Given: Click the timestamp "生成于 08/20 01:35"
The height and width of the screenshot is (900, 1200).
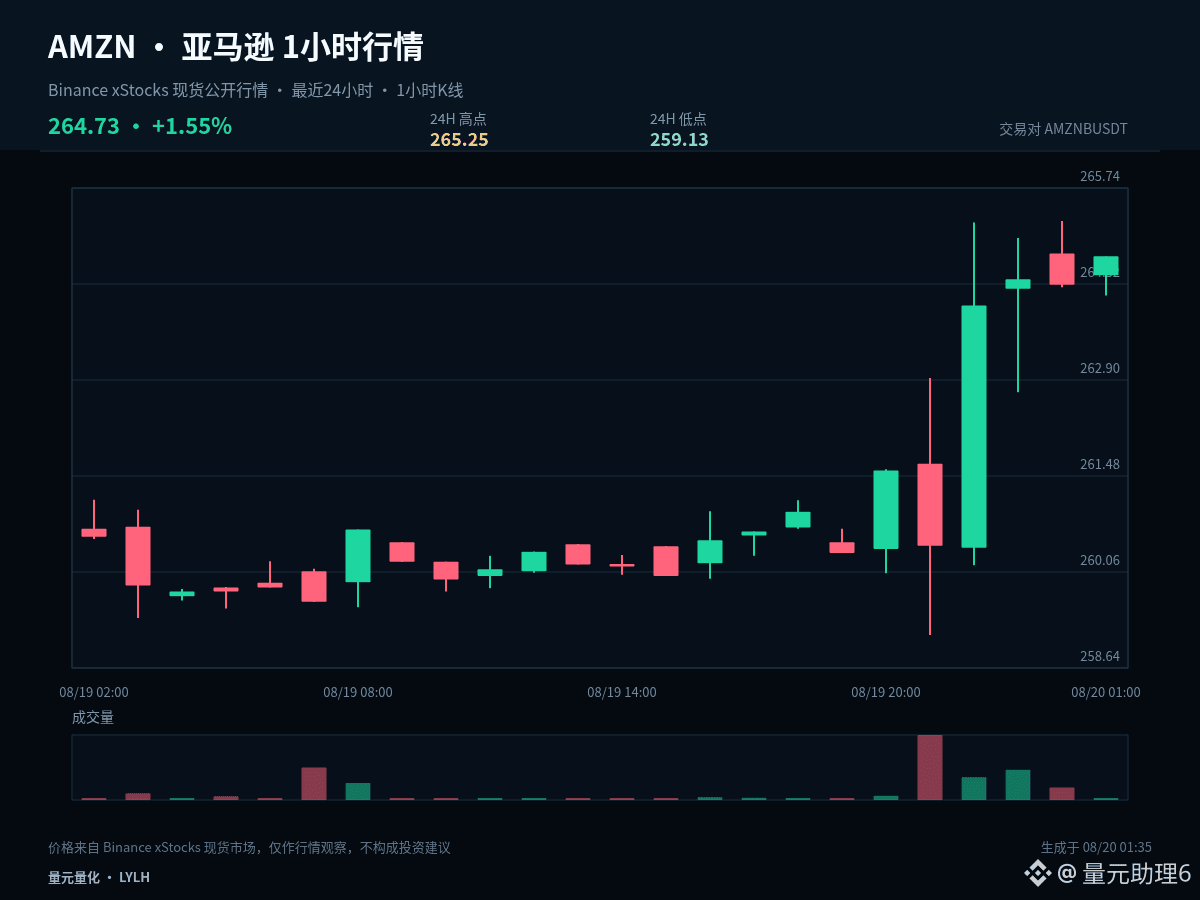Looking at the screenshot, I should click(x=1096, y=848).
